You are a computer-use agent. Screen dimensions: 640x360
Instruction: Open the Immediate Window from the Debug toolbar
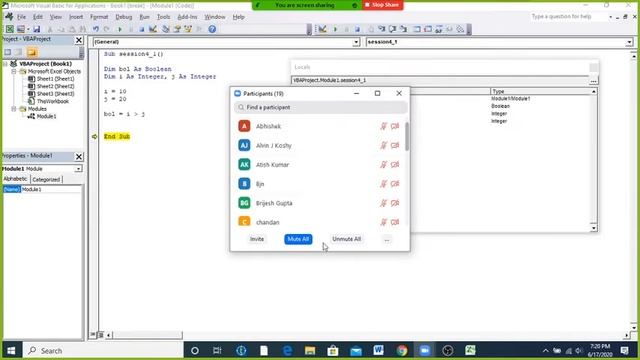pos(427,29)
